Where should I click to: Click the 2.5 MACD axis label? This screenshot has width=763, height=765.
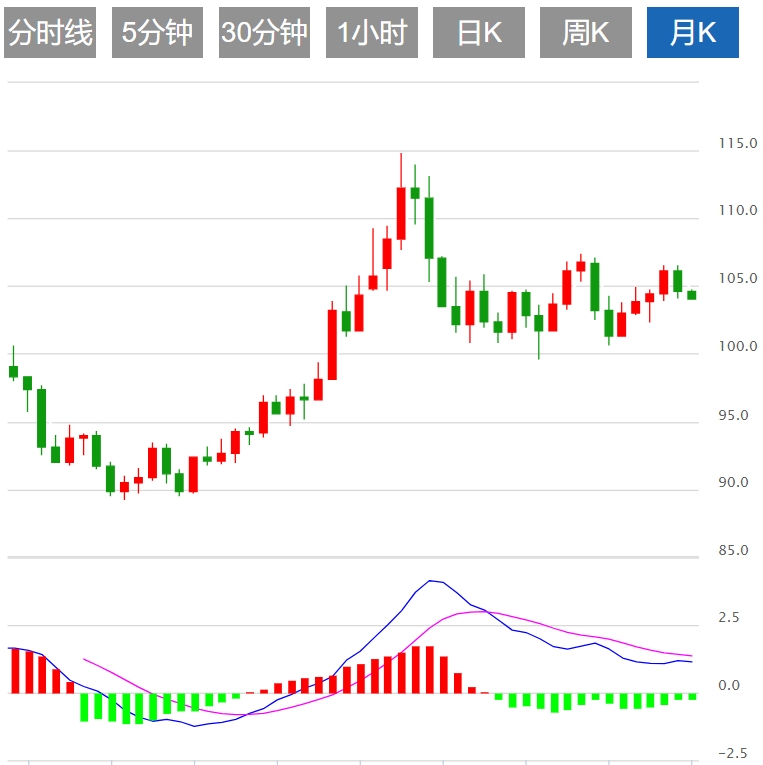(729, 618)
